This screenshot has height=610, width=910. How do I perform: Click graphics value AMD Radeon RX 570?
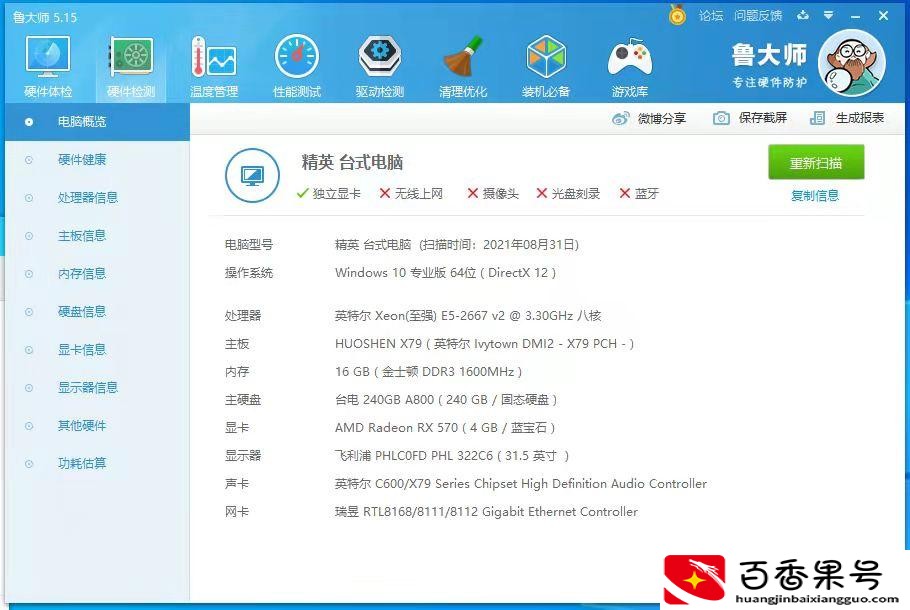445,428
